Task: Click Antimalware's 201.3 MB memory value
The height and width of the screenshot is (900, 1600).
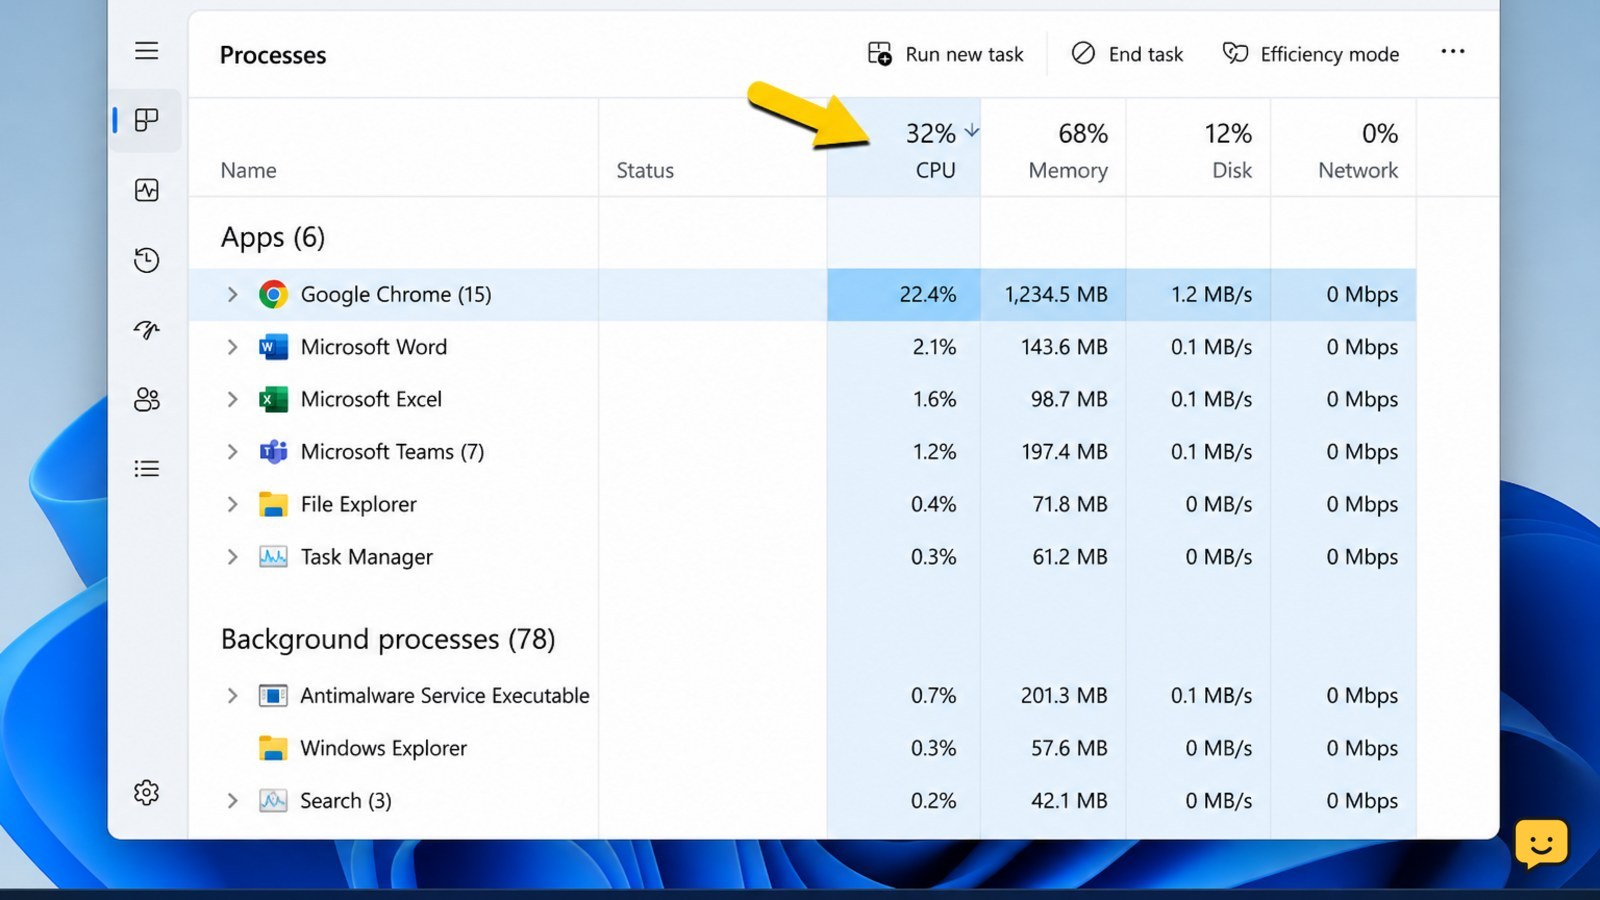Action: [x=1064, y=695]
